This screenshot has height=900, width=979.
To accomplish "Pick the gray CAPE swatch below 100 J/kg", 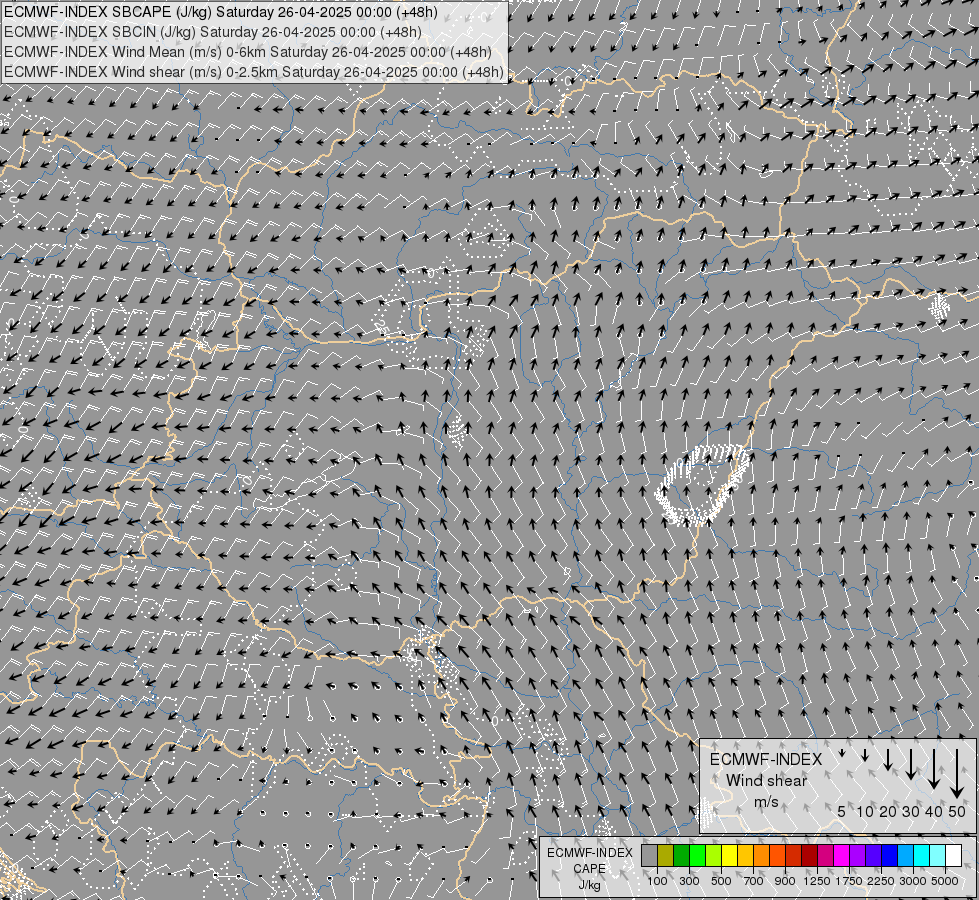I will [649, 855].
